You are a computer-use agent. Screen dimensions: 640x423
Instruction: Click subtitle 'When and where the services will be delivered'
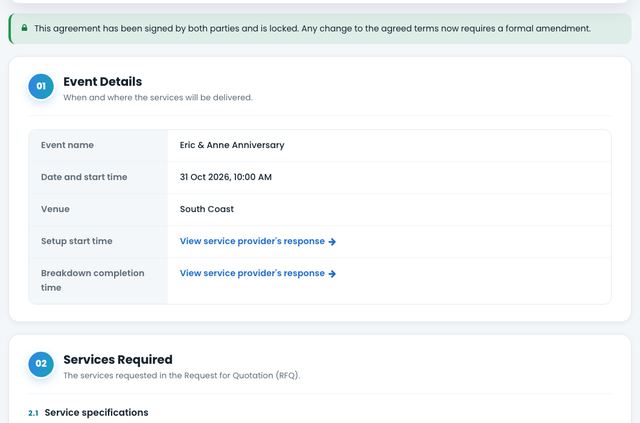(x=158, y=98)
